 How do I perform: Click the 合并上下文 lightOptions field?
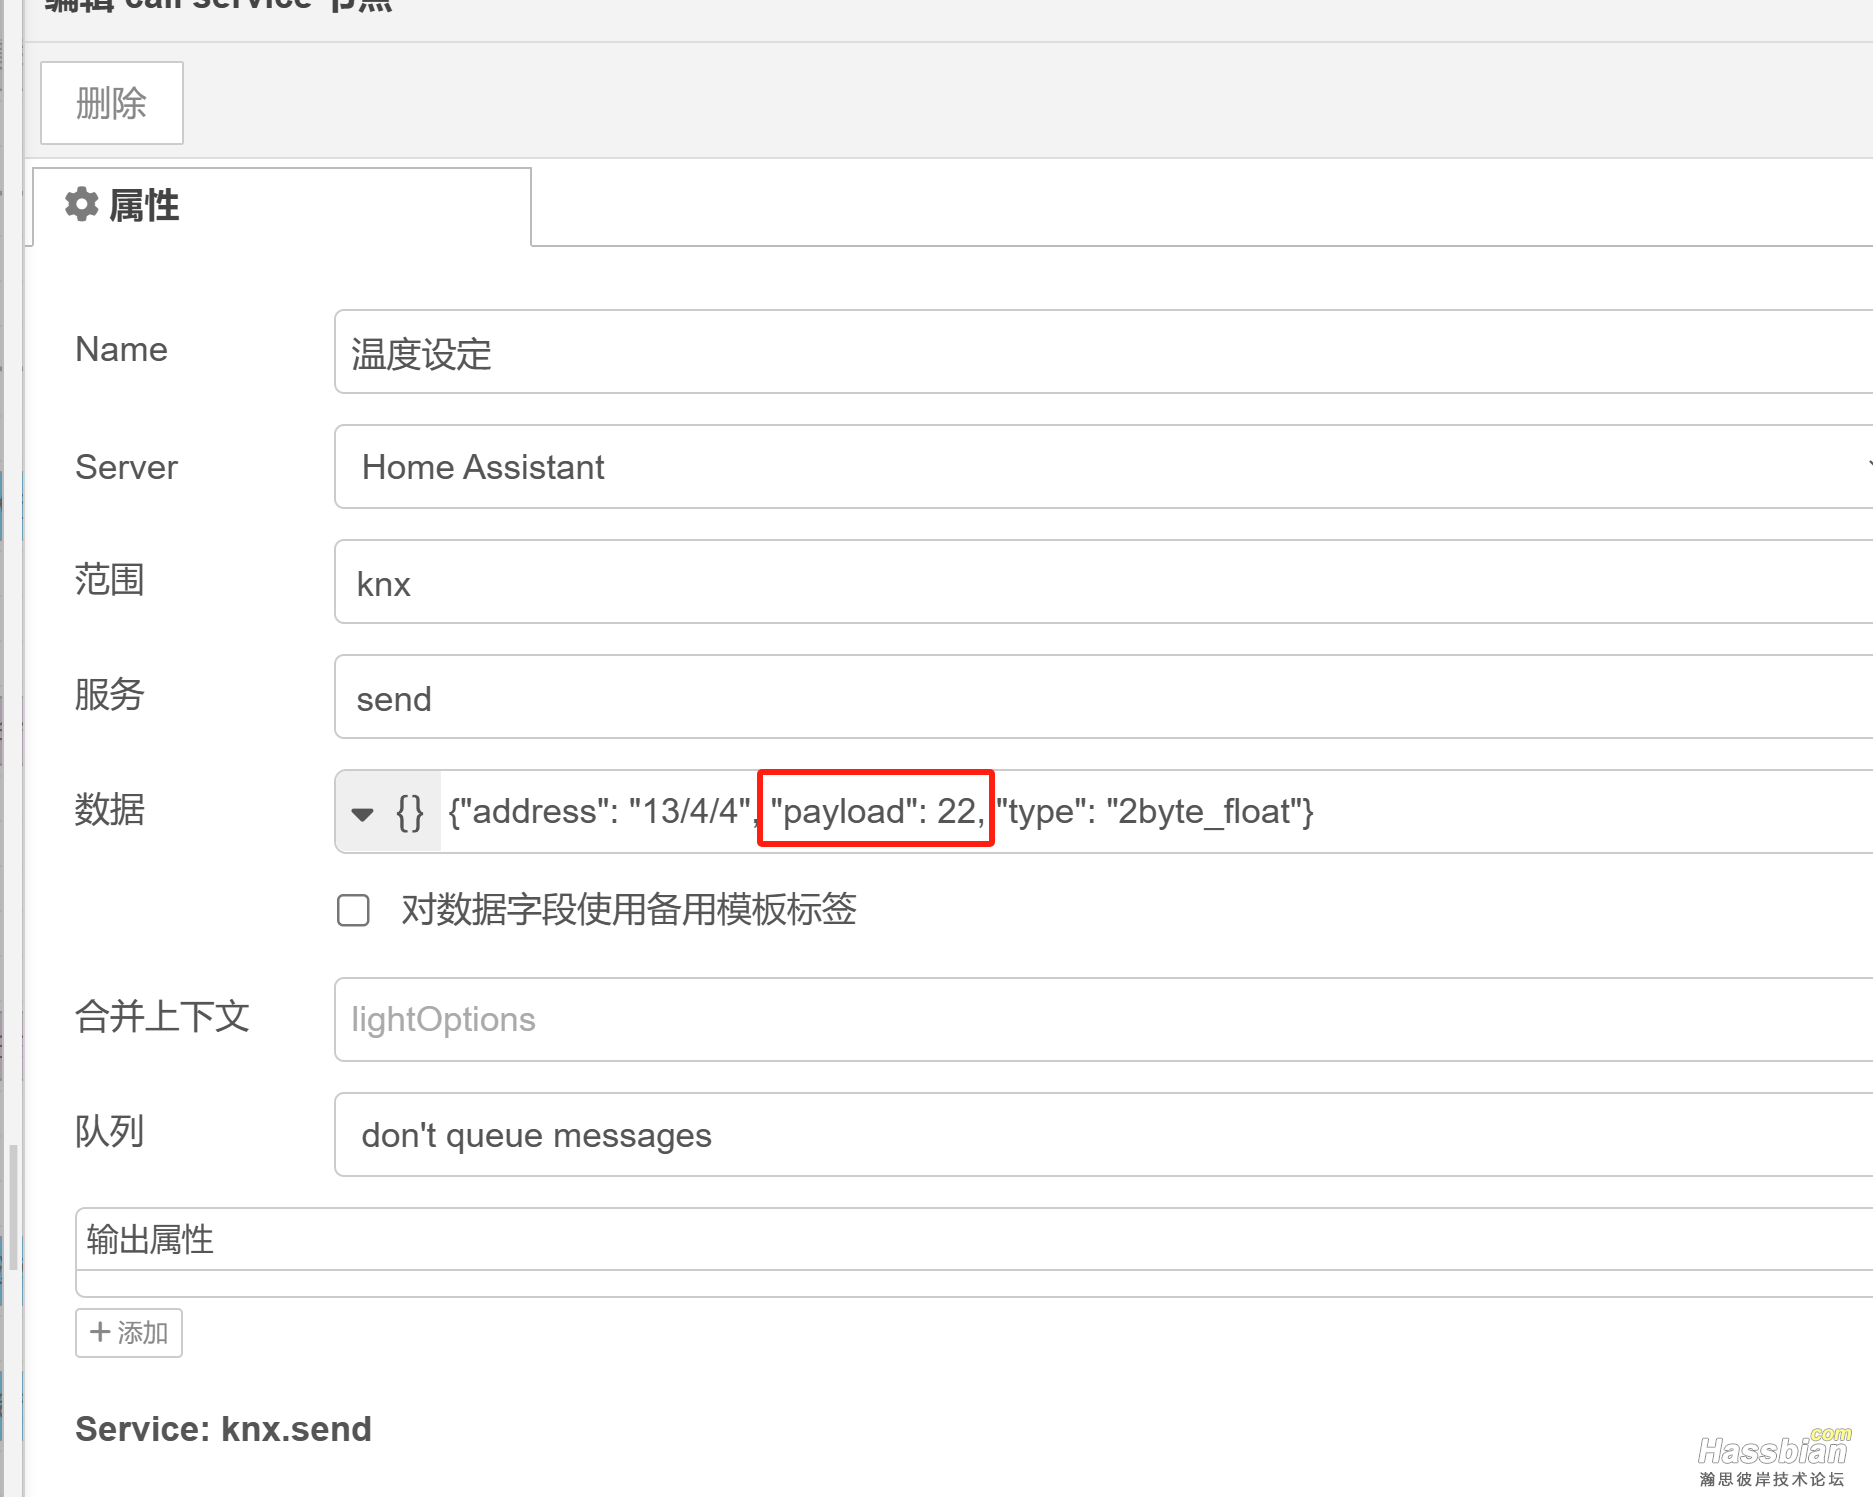coord(1103,1019)
